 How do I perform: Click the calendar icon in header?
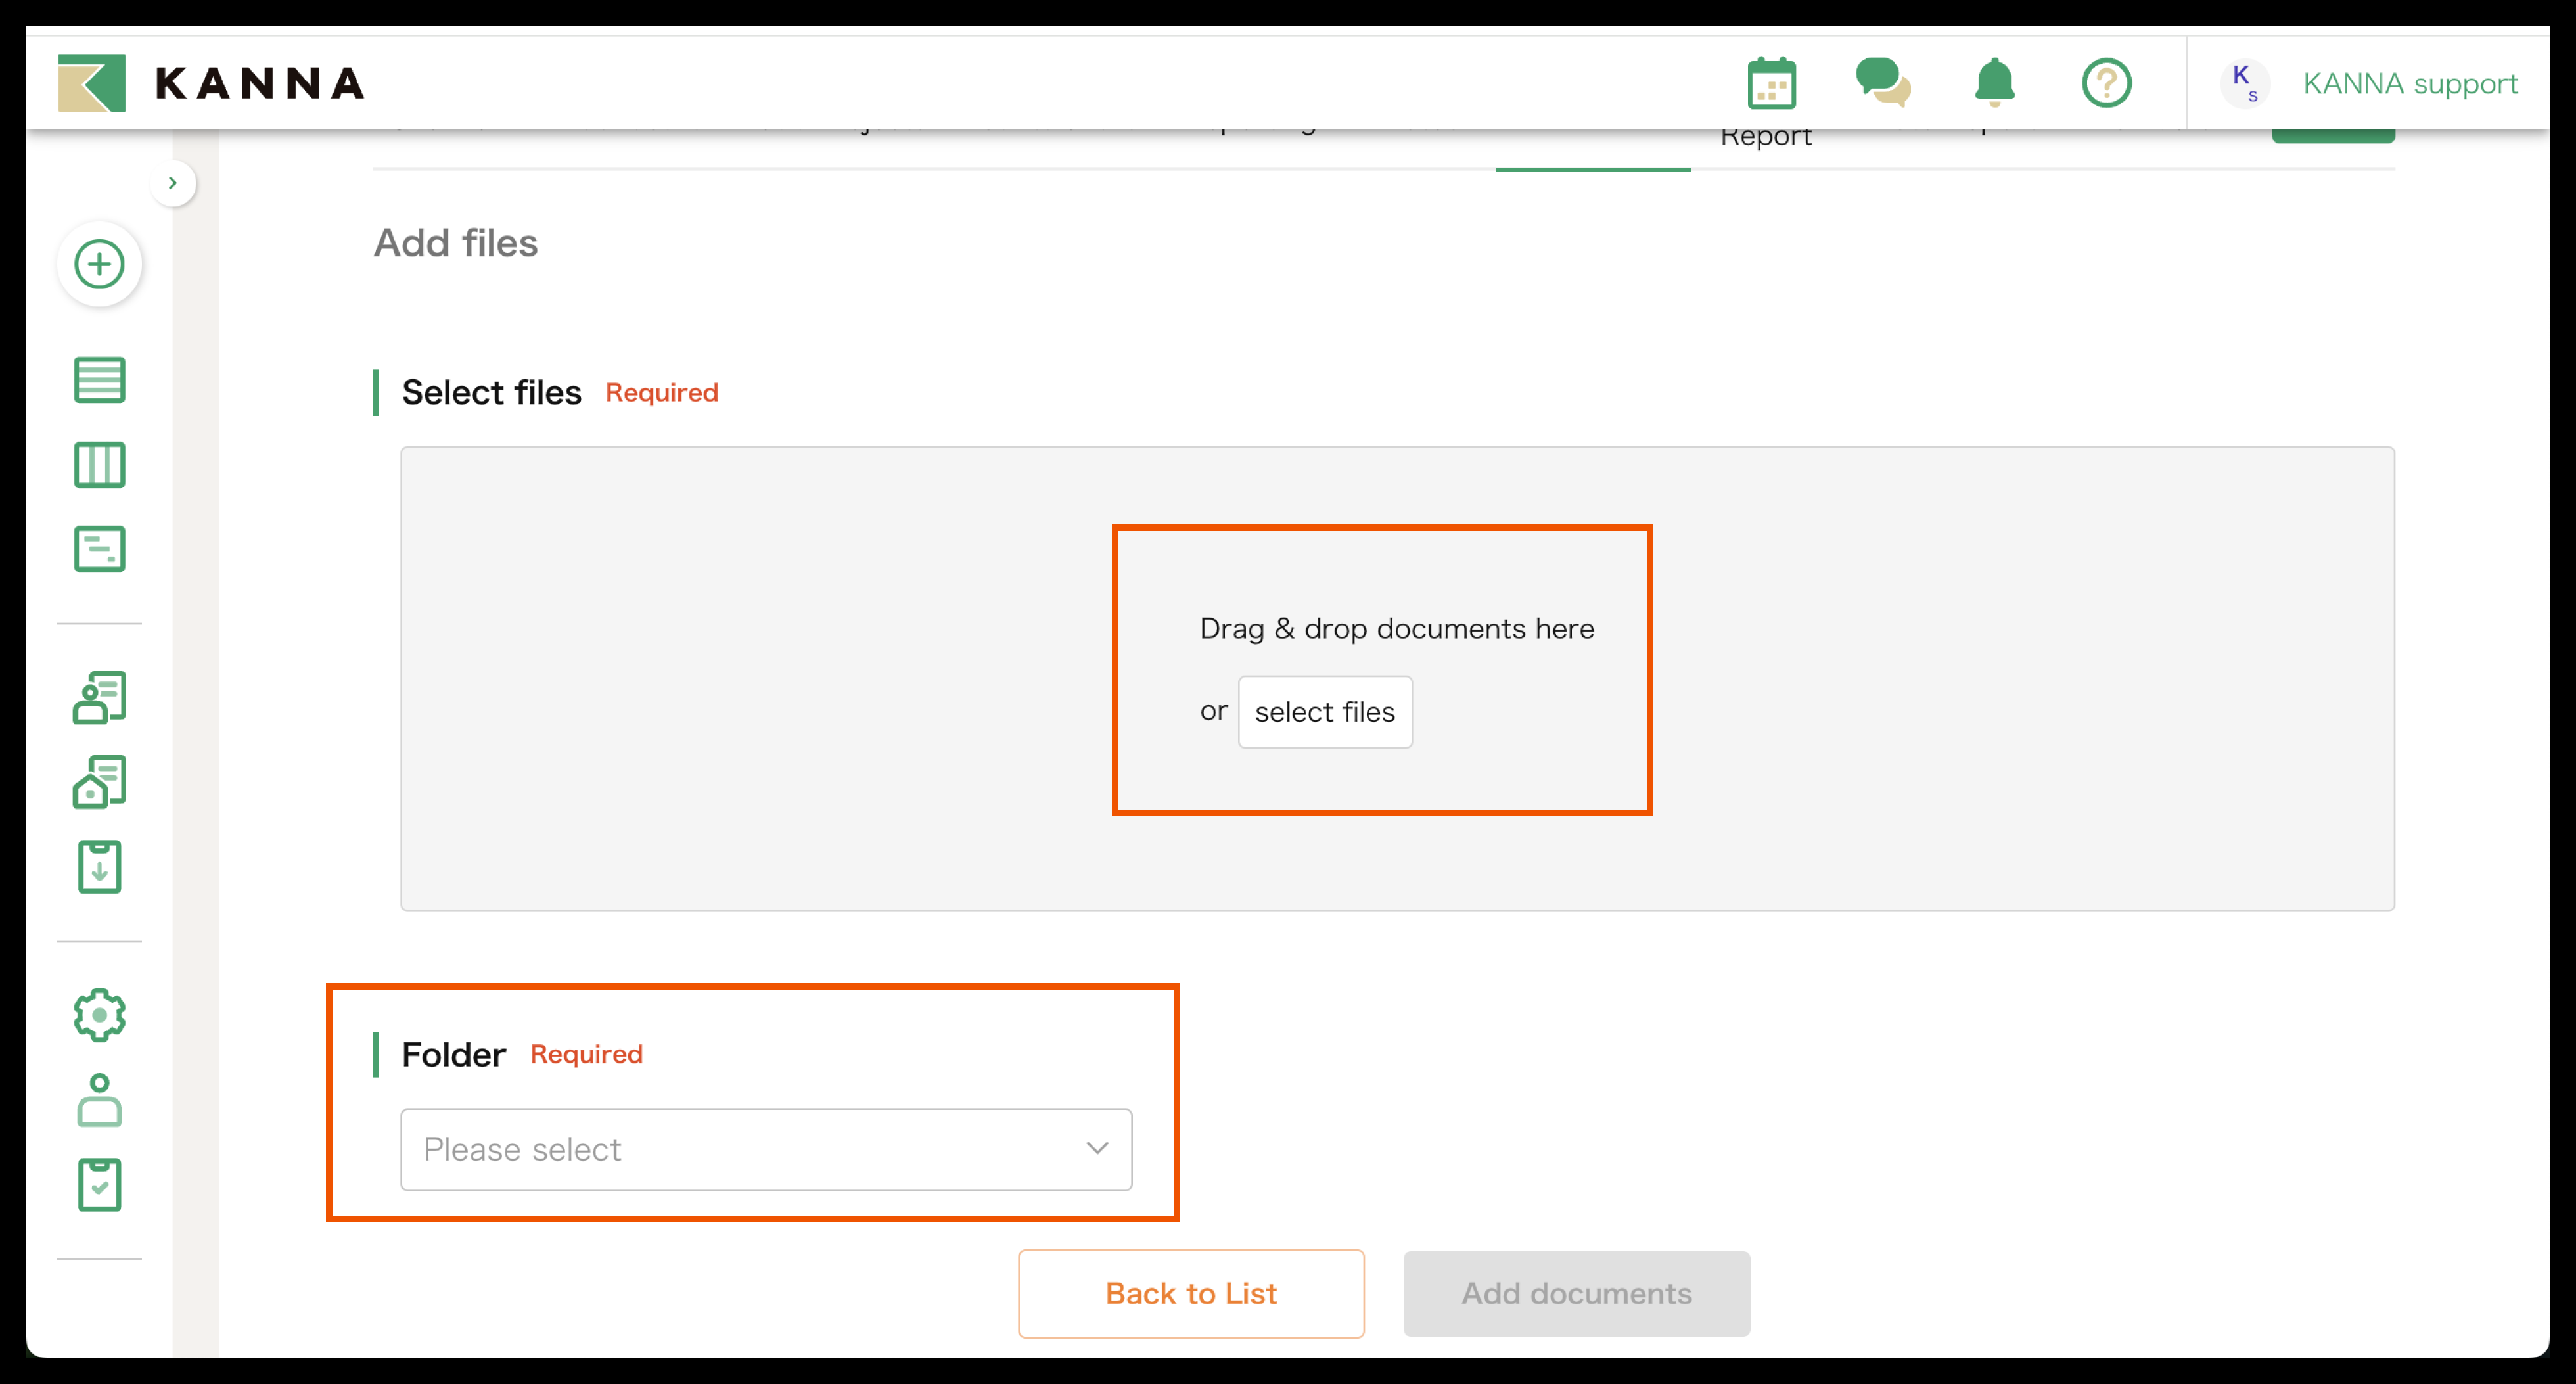(1771, 83)
